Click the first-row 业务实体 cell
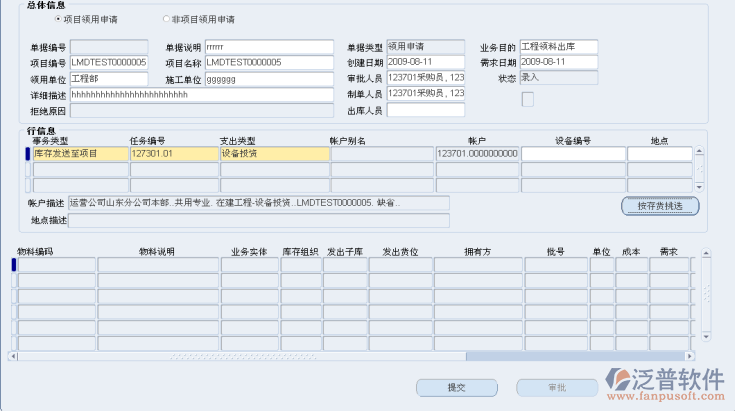 click(x=249, y=264)
